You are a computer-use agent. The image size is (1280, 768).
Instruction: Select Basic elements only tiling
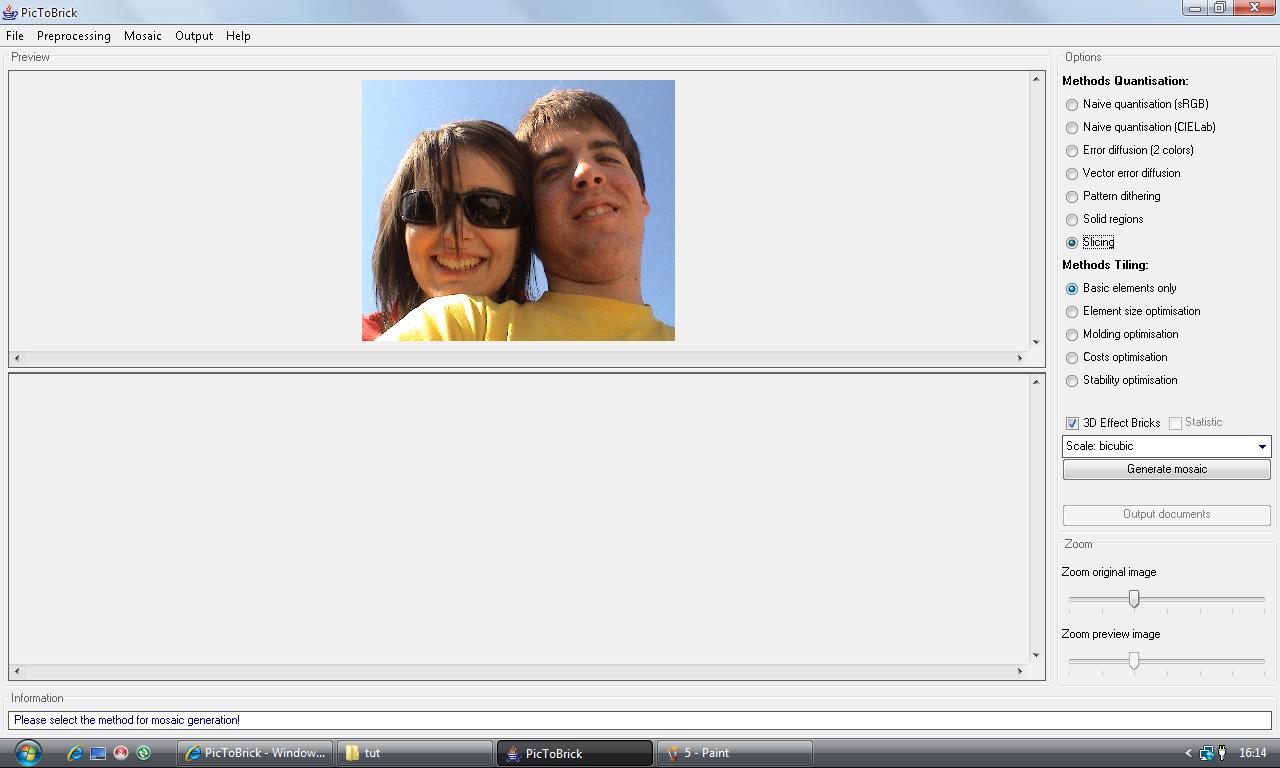(x=1072, y=288)
